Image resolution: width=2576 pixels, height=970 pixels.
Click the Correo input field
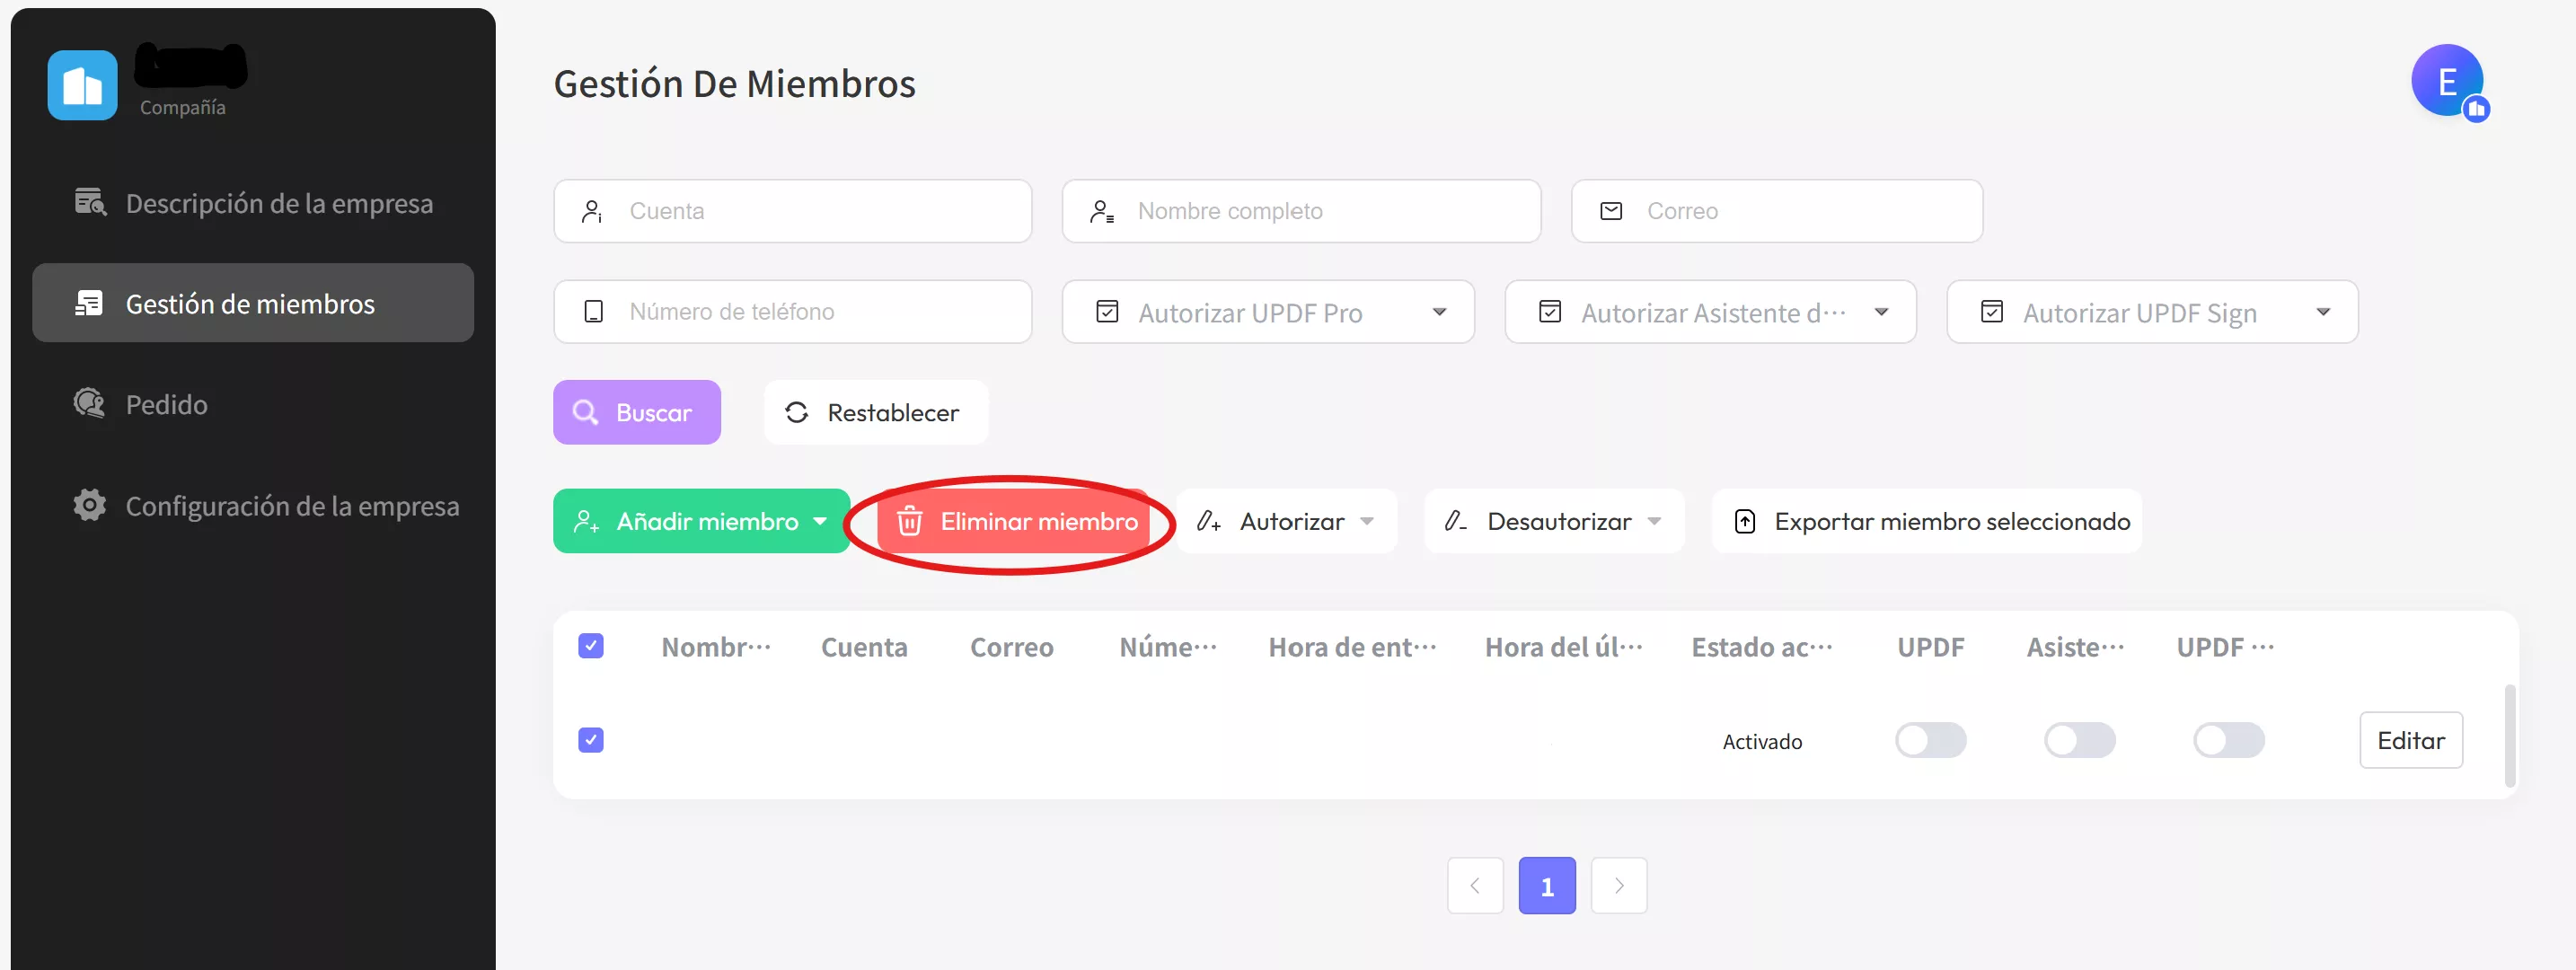pos(1777,211)
